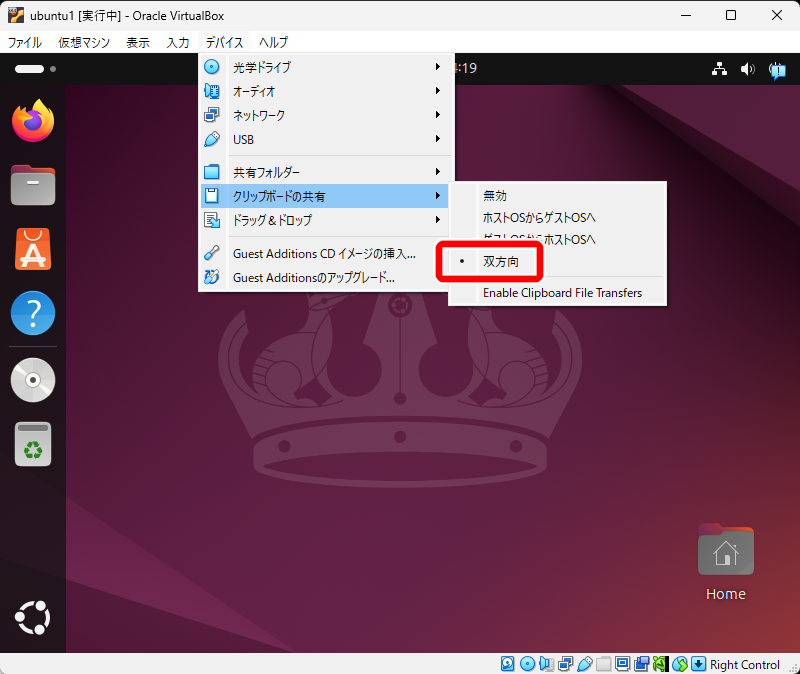
Task: Choose Guest Additions CD イメージの挿入
Action: point(324,253)
